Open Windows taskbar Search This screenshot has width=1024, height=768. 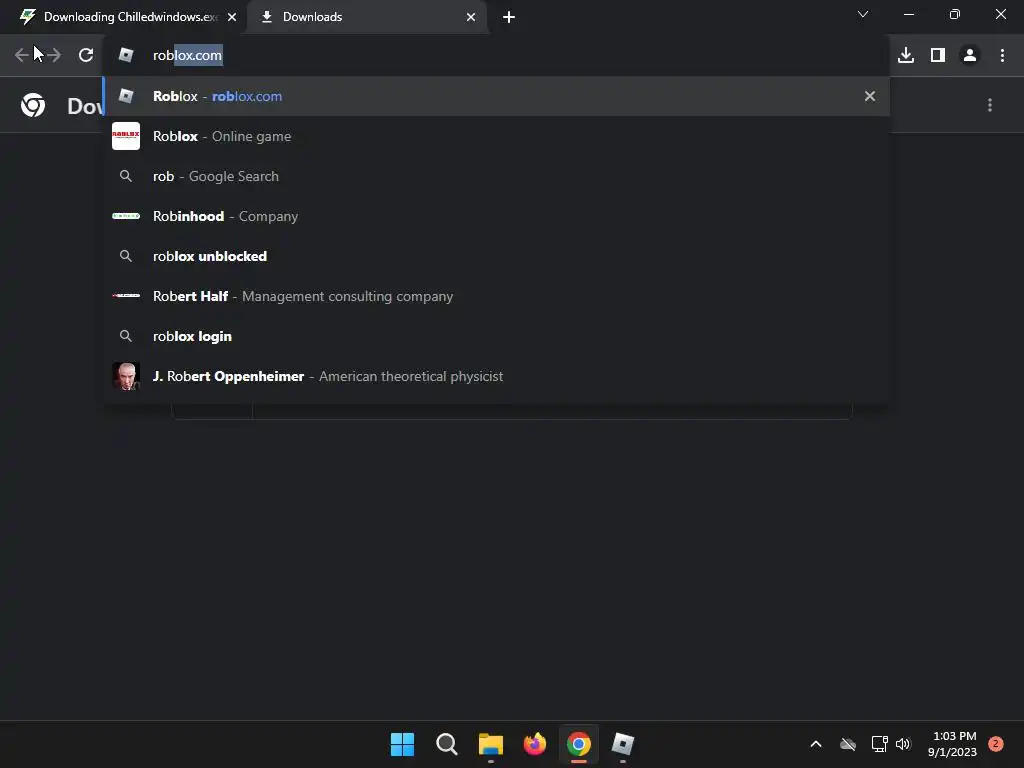coord(447,744)
